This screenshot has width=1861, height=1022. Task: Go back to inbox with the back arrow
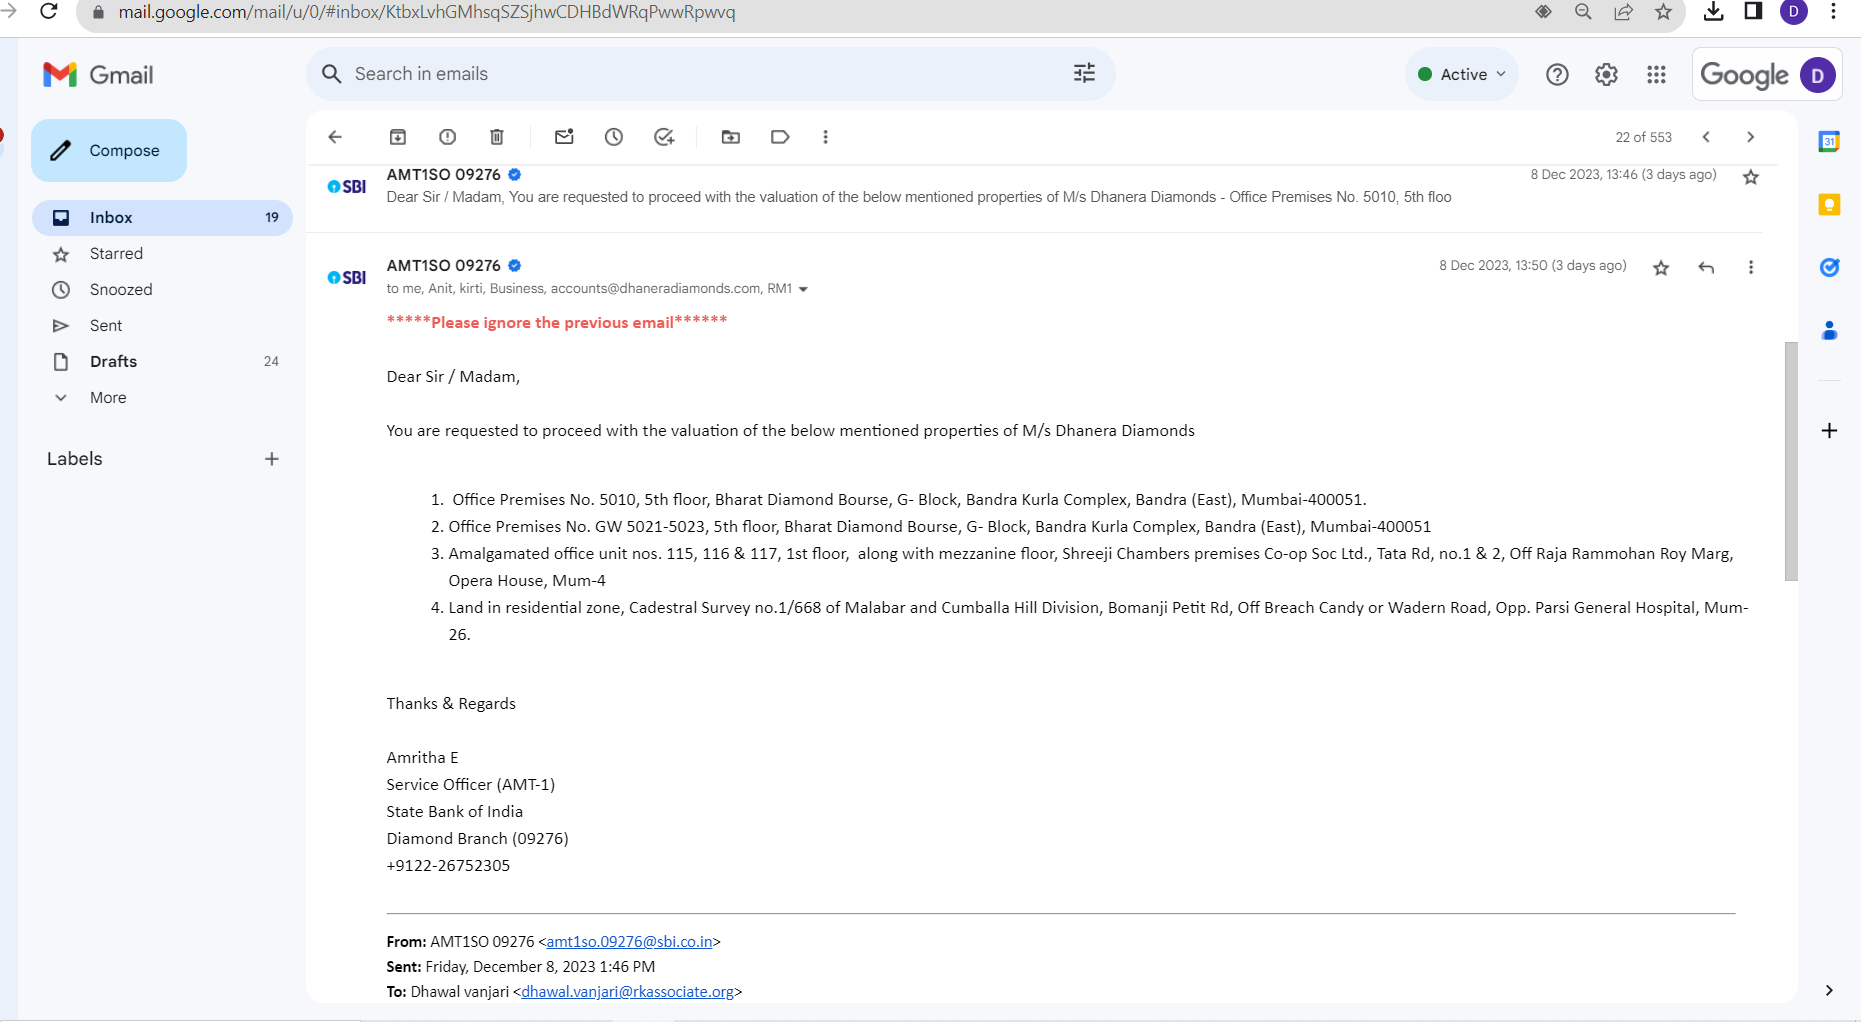coord(335,137)
